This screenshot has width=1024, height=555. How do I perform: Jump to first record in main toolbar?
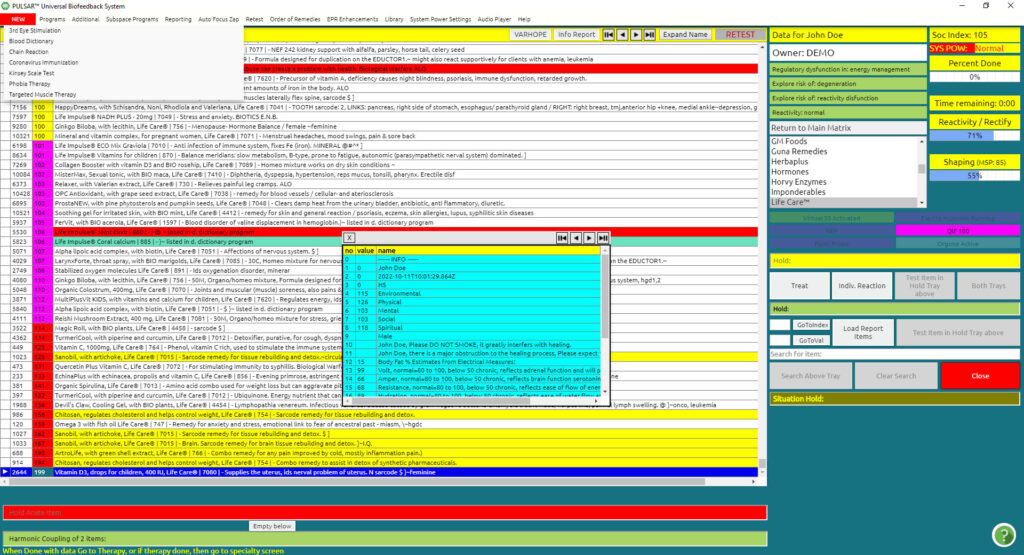pyautogui.click(x=609, y=35)
